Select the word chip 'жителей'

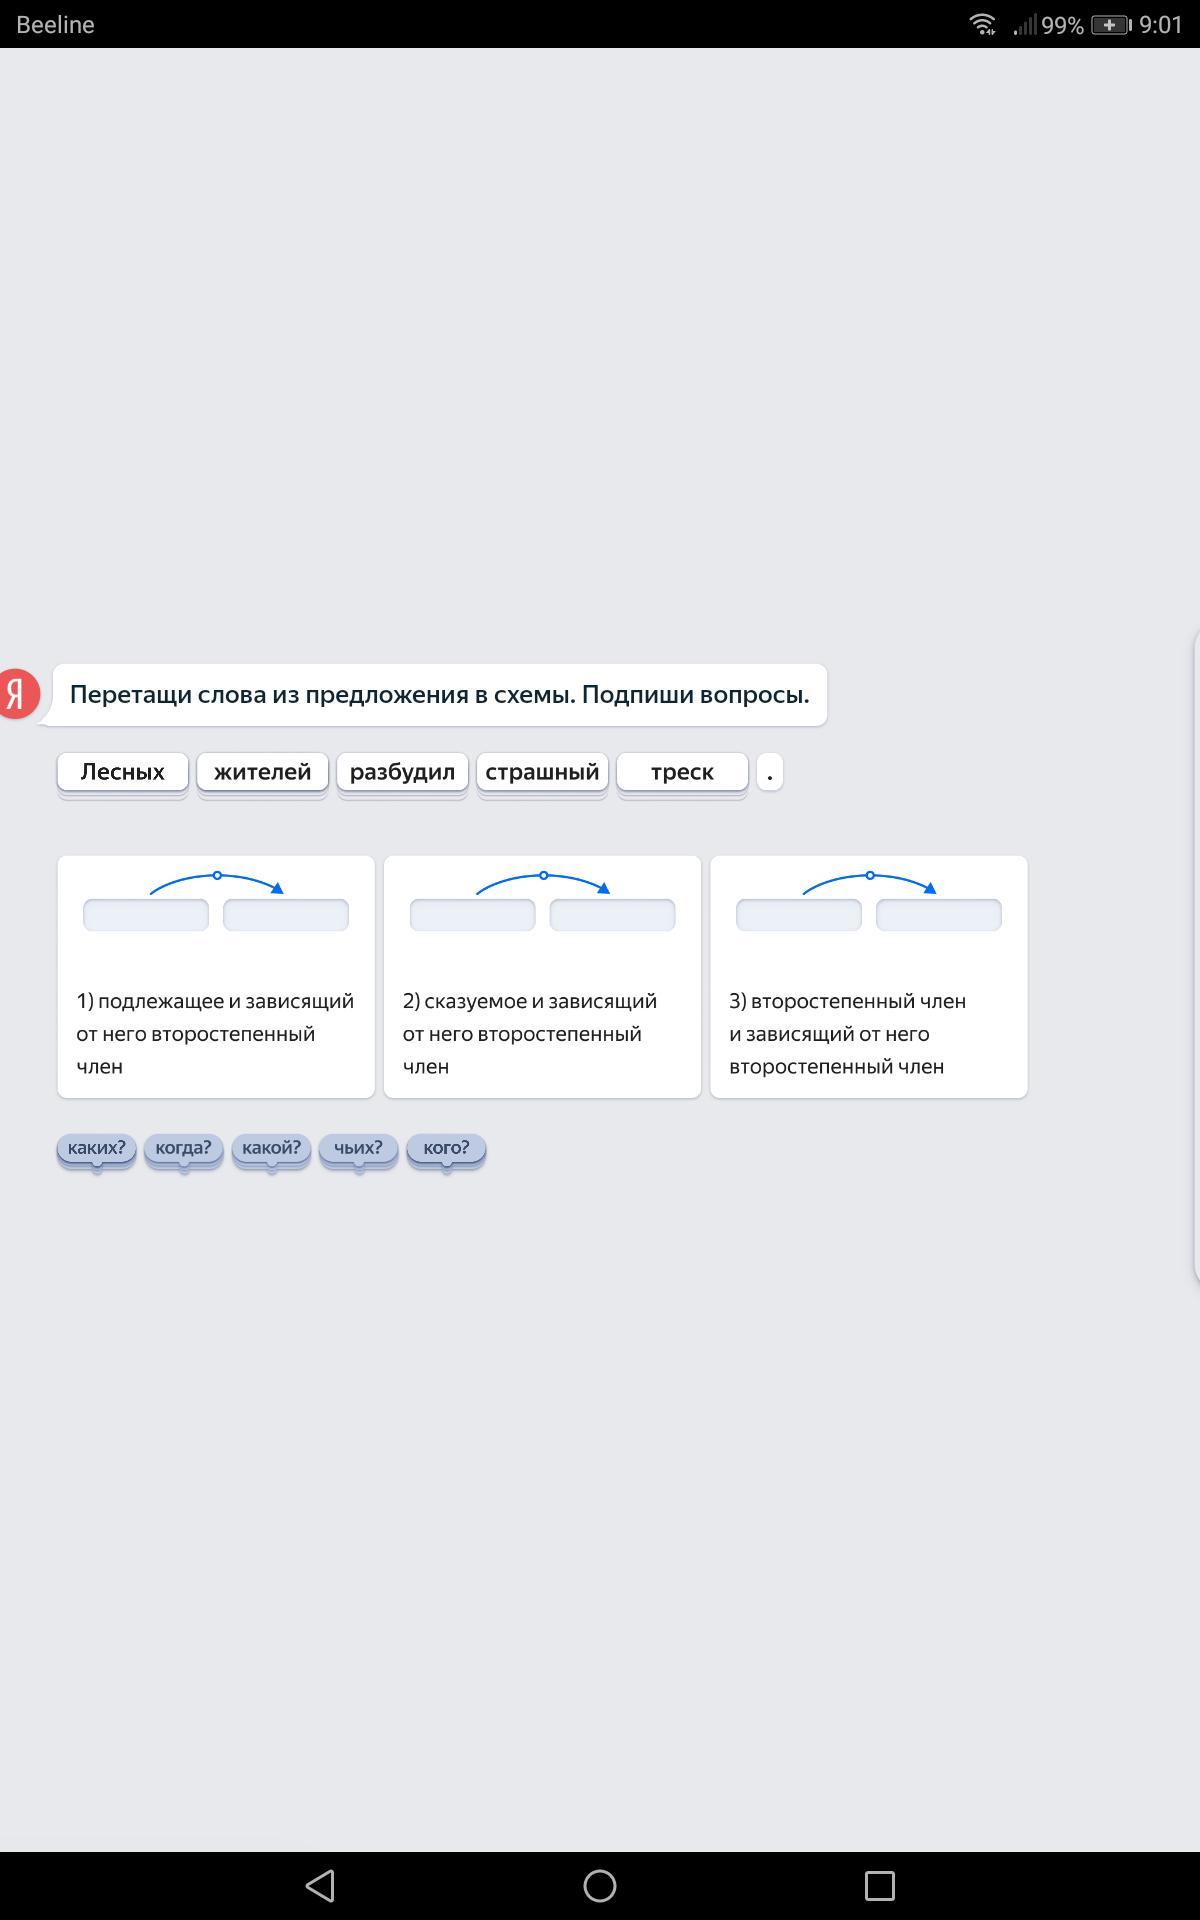tap(263, 772)
